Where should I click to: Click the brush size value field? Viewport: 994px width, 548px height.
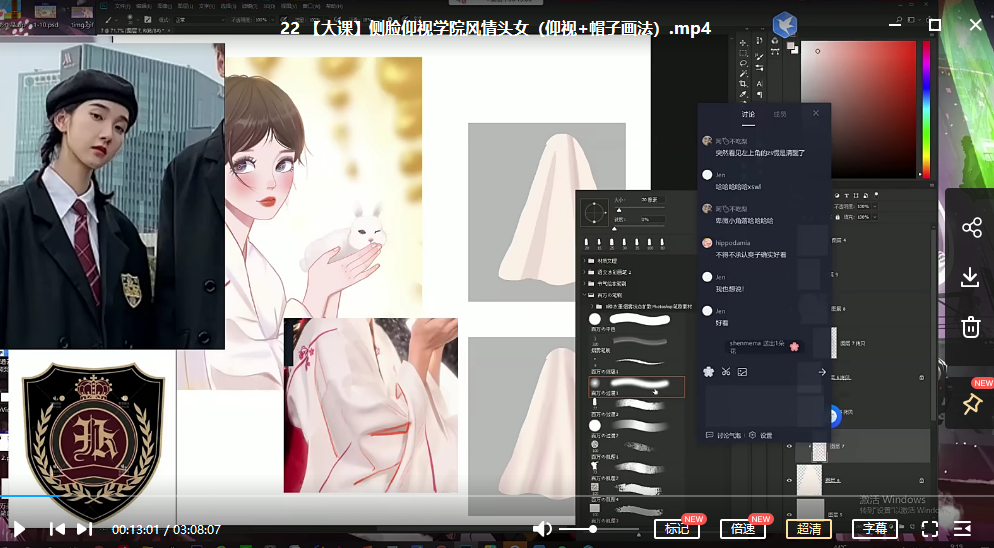(651, 200)
